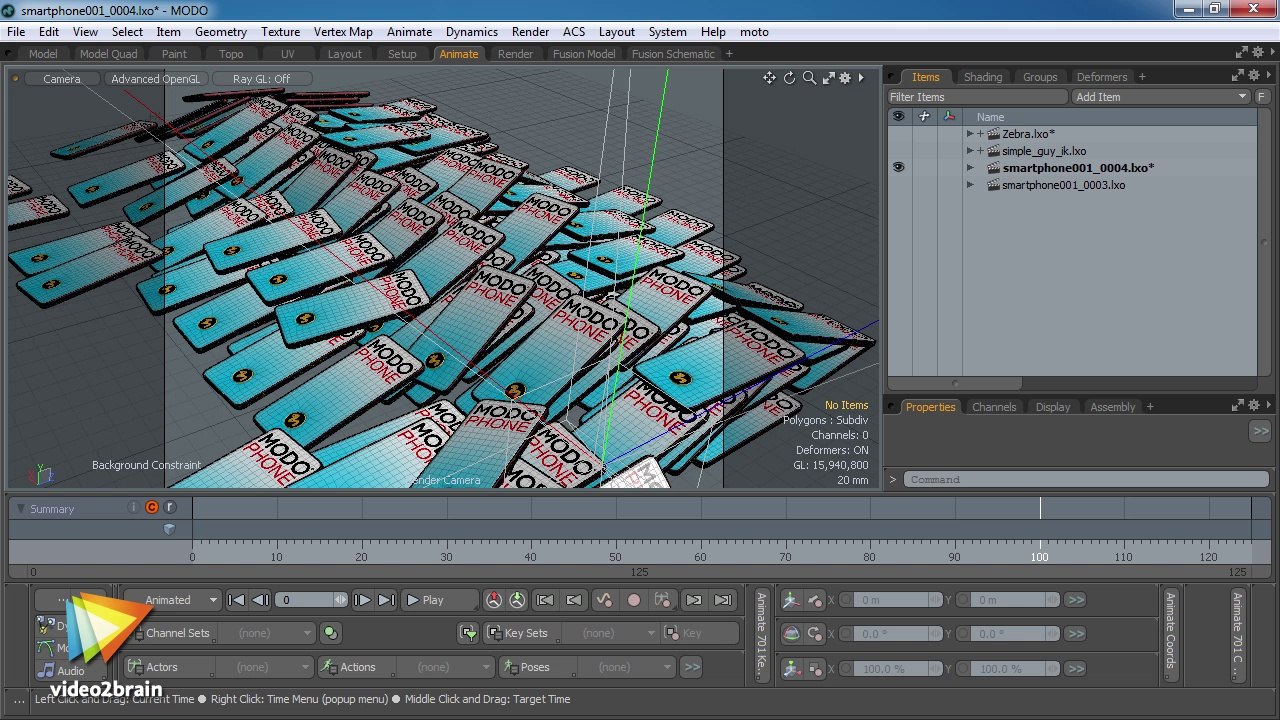Click the green-arrow icon left of Key Sets
This screenshot has height=720, width=1280.
pyautogui.click(x=468, y=633)
